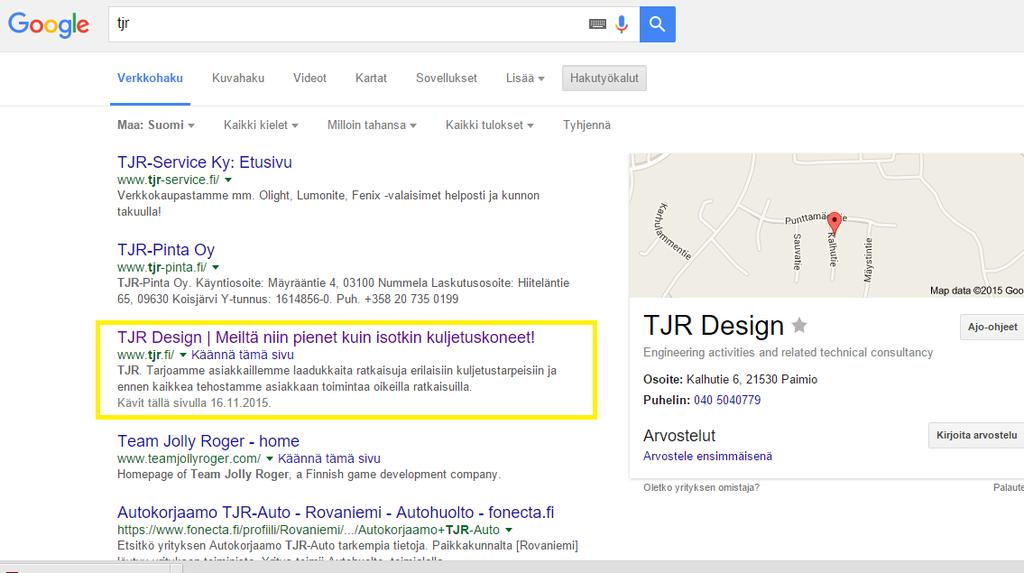The height and width of the screenshot is (573, 1024).
Task: Expand the arrow next to www.tjr-service.fi
Action: click(228, 180)
